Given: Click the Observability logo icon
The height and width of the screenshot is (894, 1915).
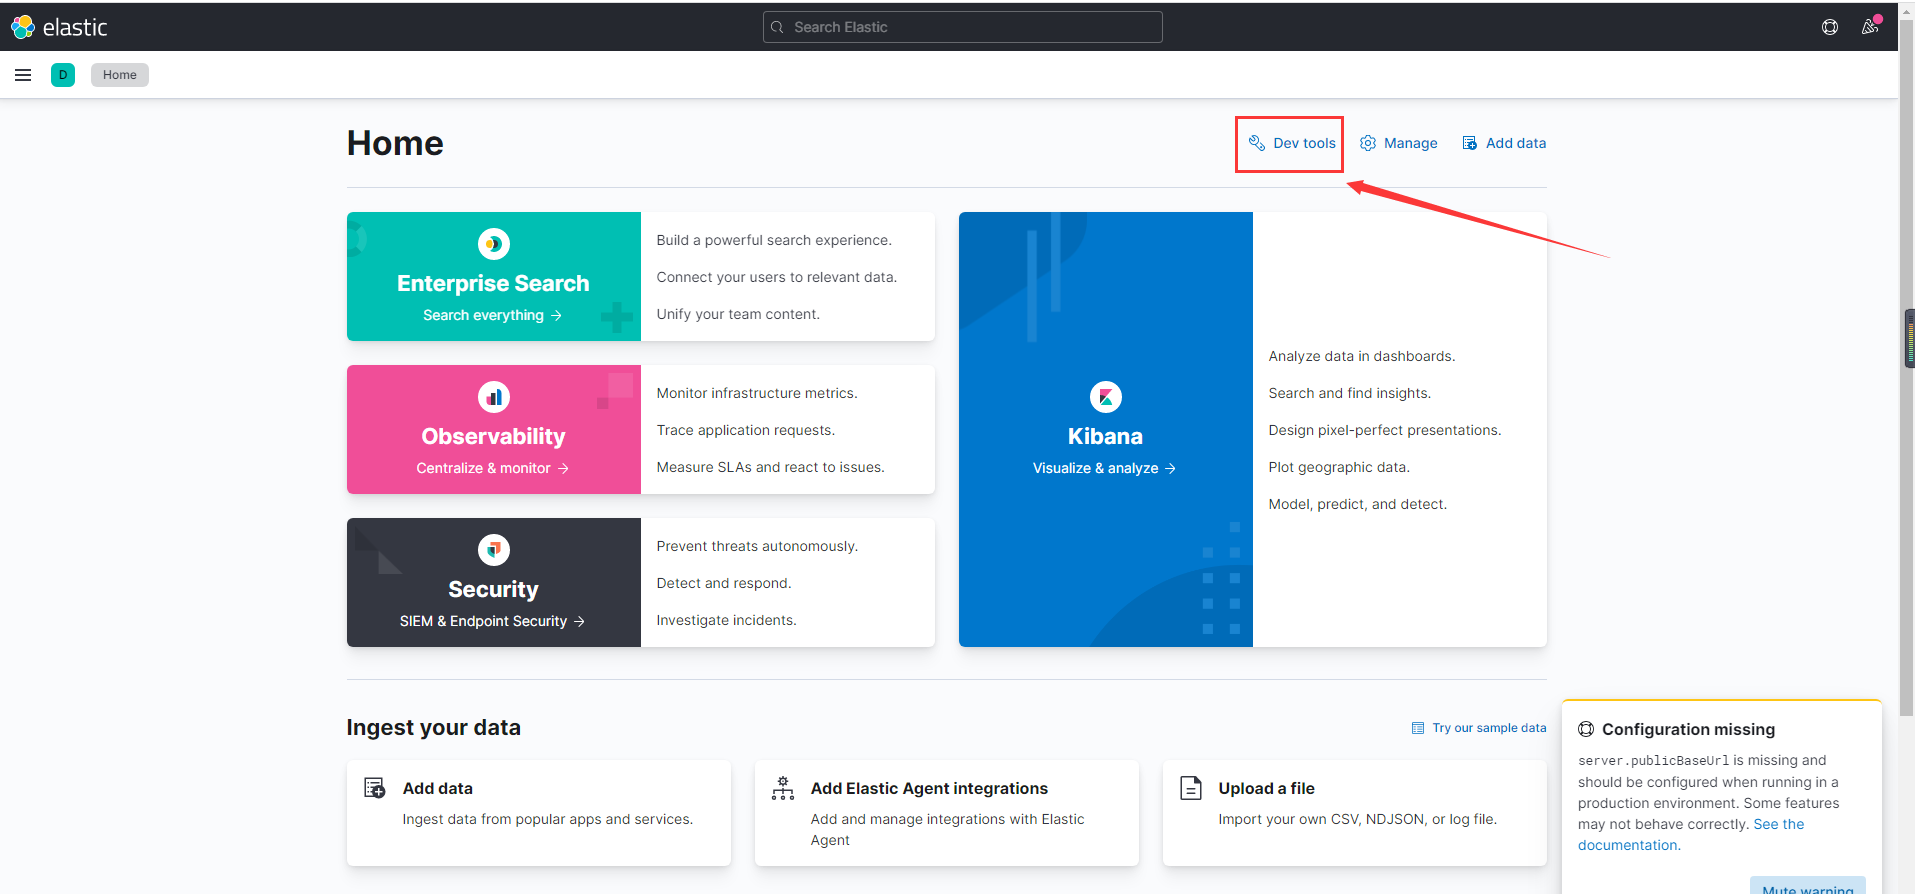Looking at the screenshot, I should [493, 397].
